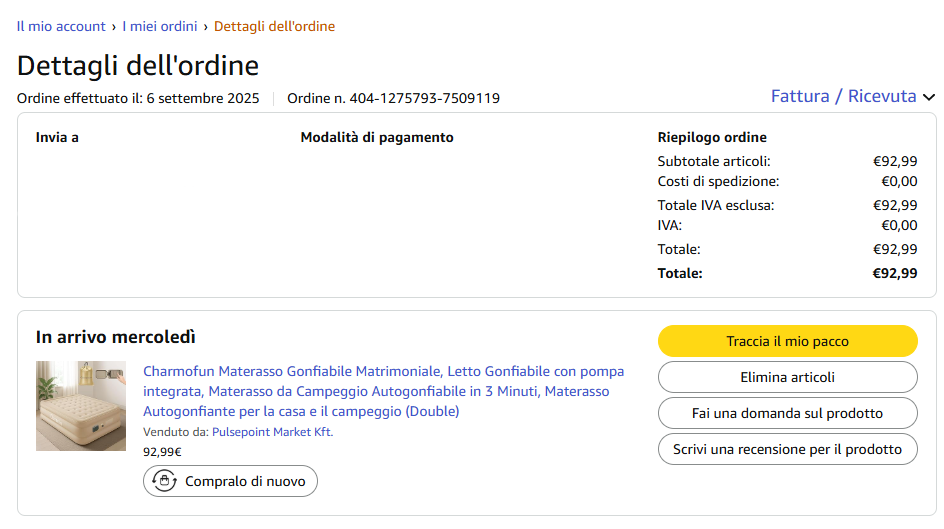
Task: Choose Fai una domanda sul prodotto
Action: tap(787, 413)
